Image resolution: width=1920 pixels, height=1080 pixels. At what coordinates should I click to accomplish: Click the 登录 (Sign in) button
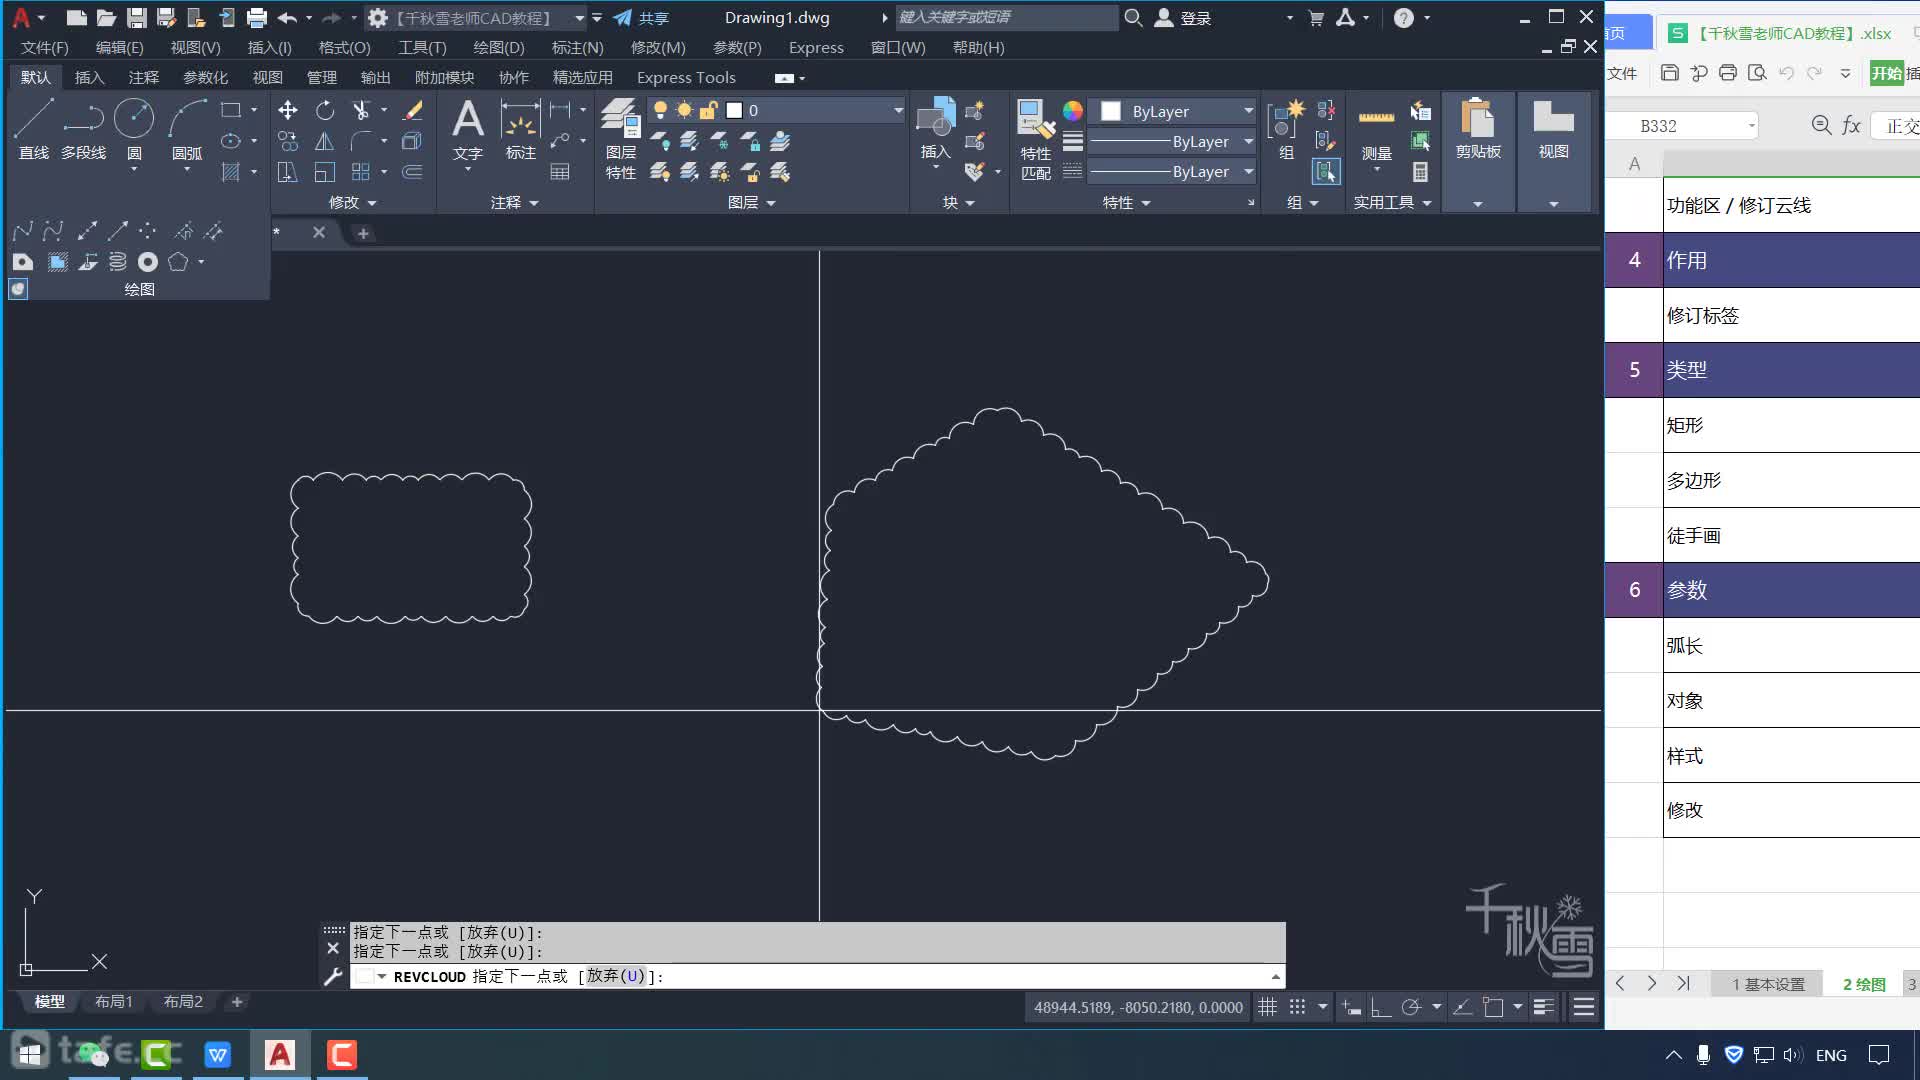(1184, 18)
